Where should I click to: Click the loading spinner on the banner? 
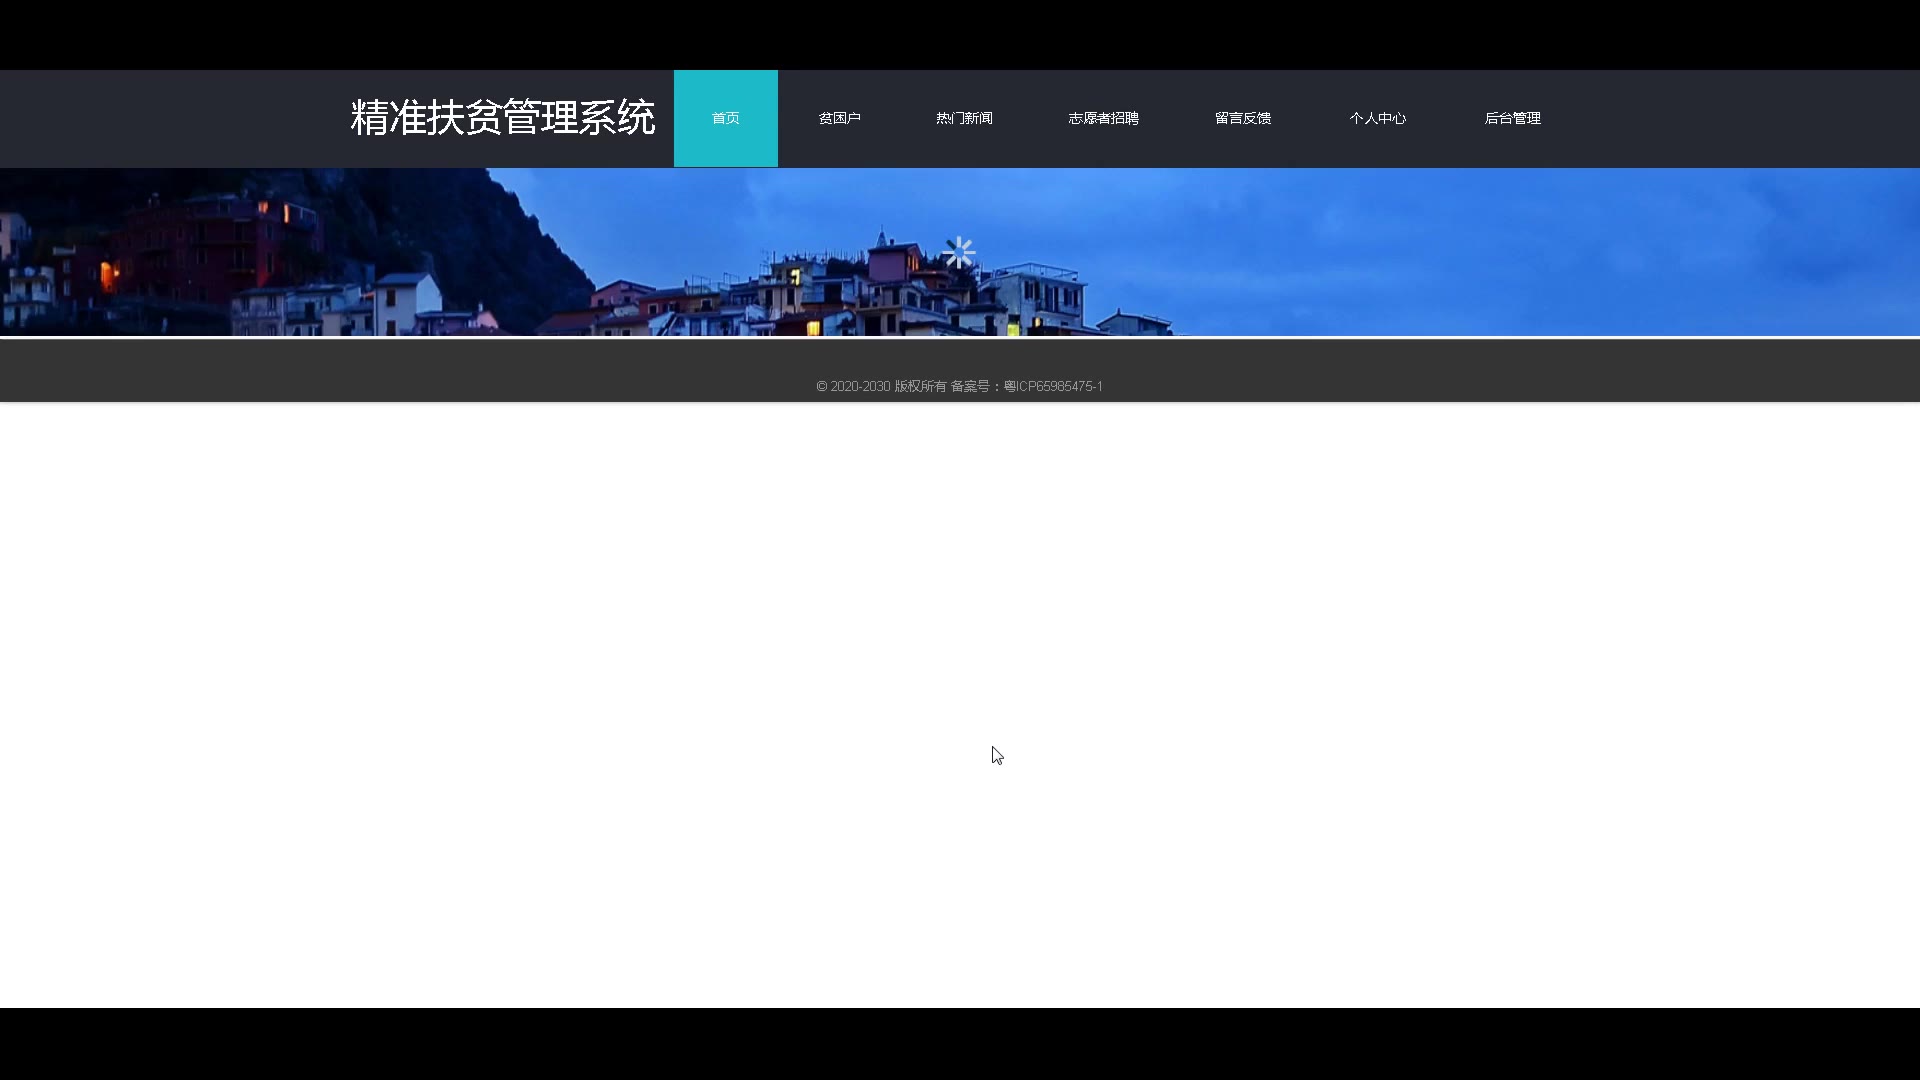pyautogui.click(x=958, y=253)
